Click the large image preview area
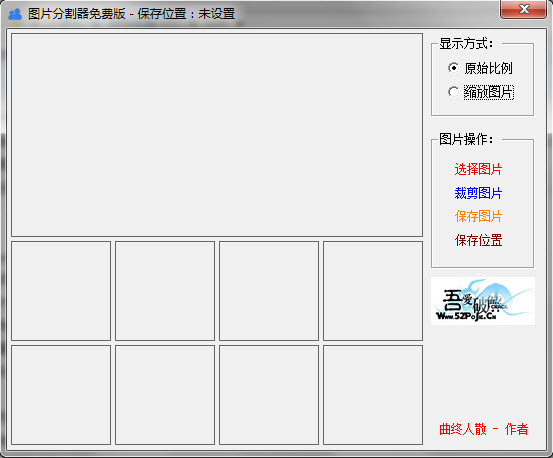The height and width of the screenshot is (458, 553). click(217, 135)
